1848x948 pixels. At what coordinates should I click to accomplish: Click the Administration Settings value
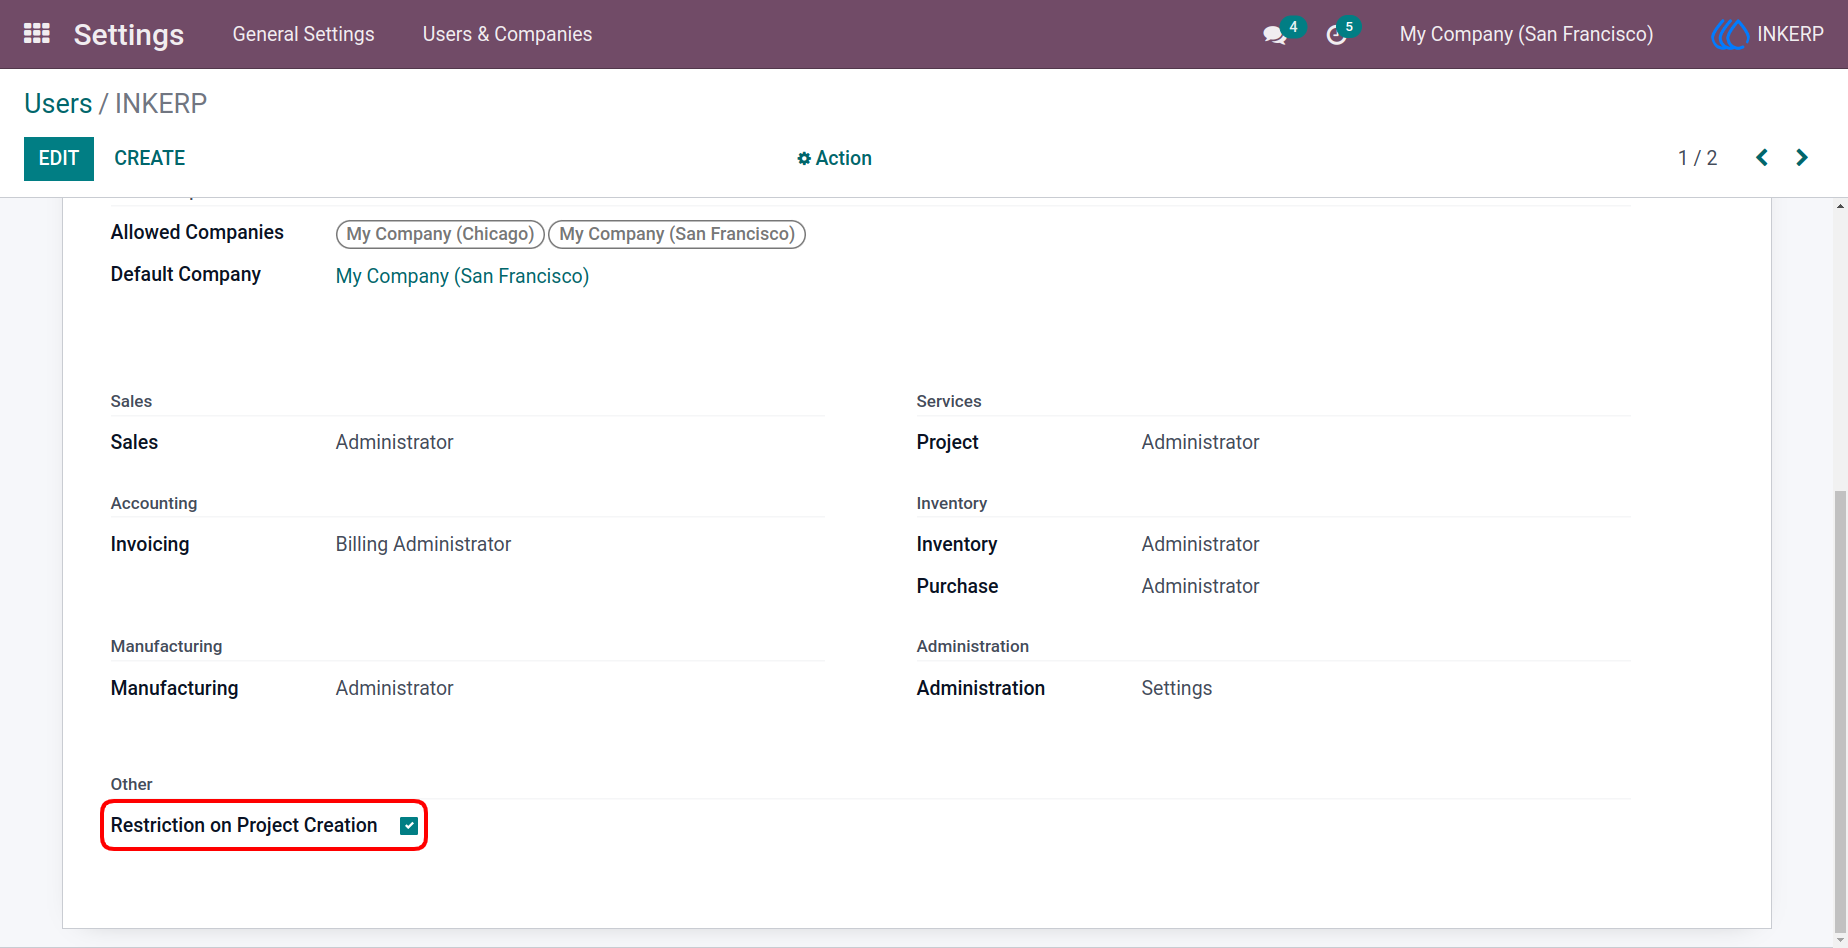tap(1176, 688)
